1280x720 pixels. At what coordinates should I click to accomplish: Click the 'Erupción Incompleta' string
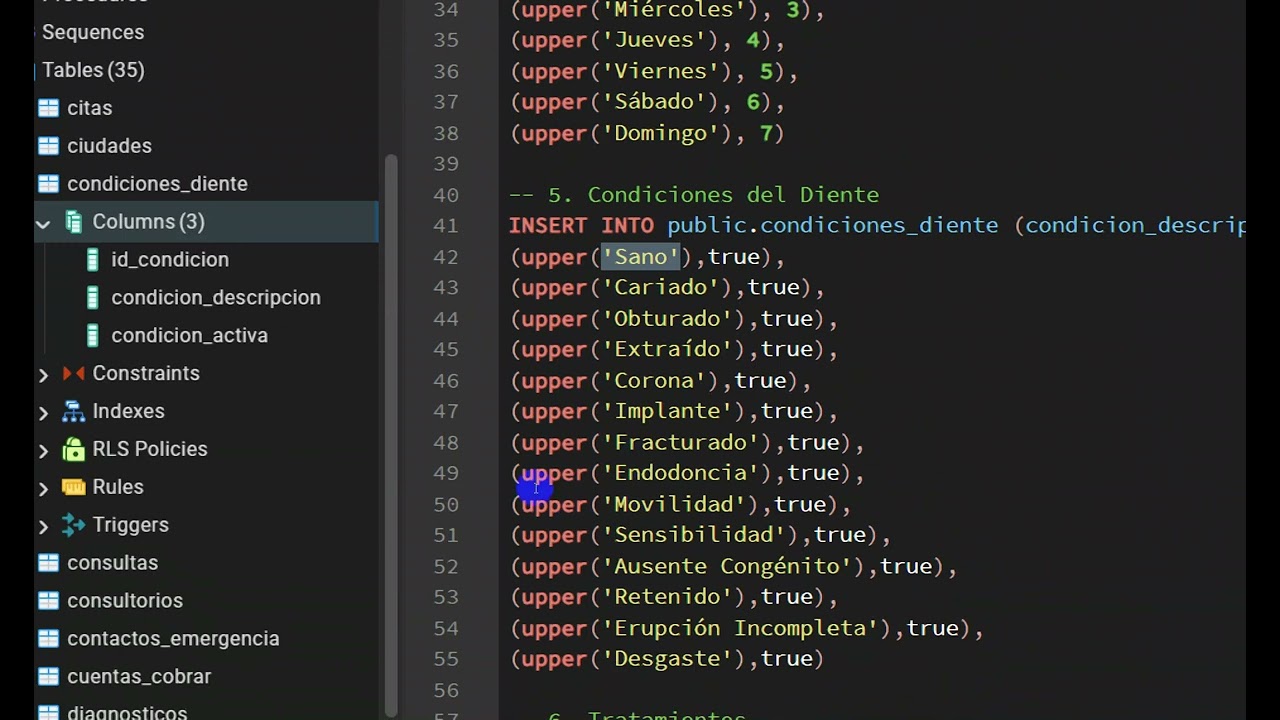740,628
